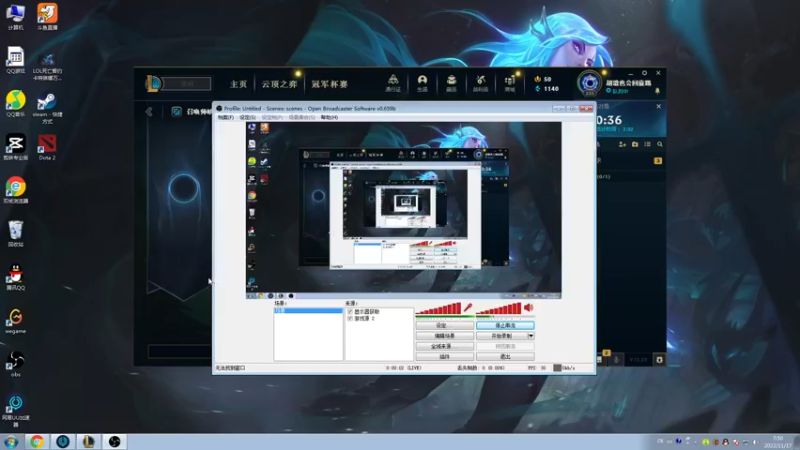Open the Recycle Bin (回收站) icon
The image size is (800, 450).
(x=15, y=233)
